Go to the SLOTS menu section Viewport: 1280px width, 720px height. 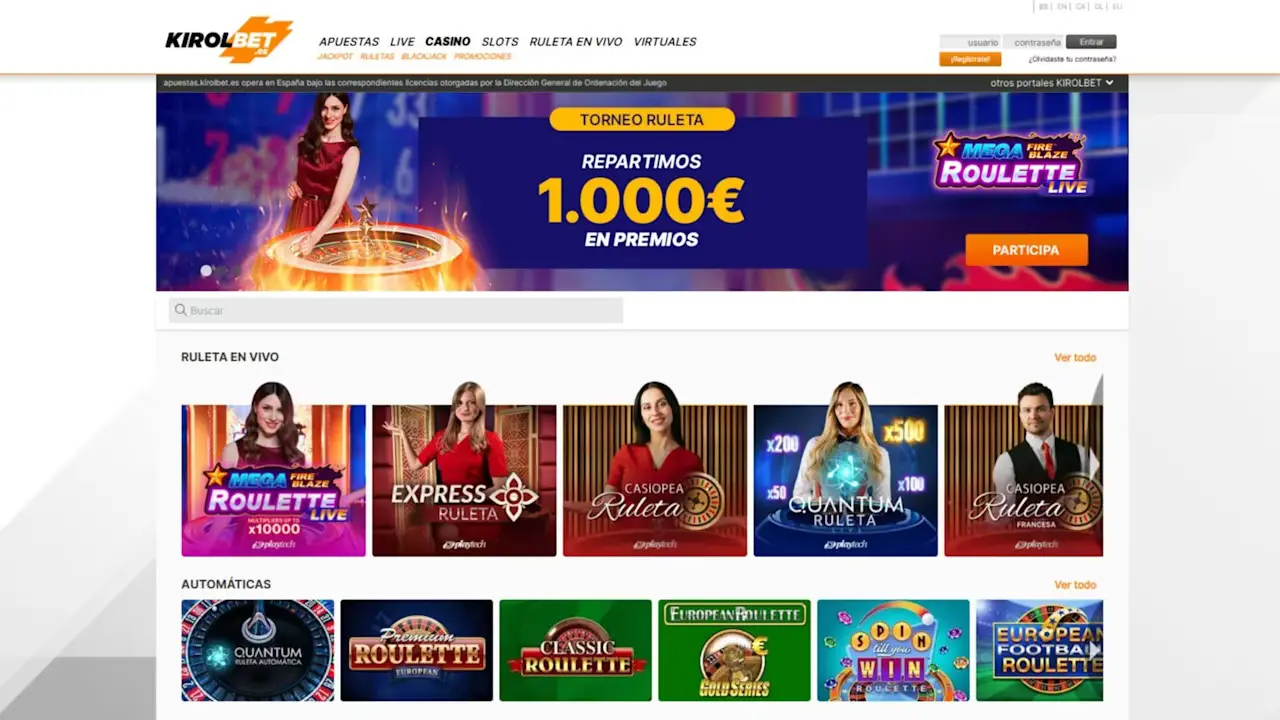pos(500,42)
